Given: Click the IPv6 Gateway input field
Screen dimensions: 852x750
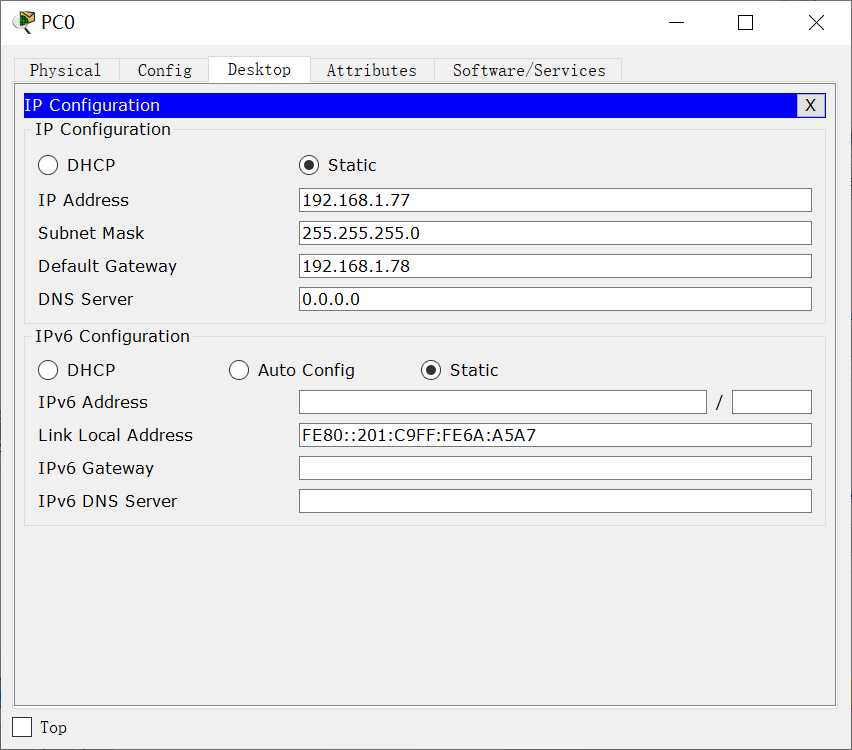Looking at the screenshot, I should (x=555, y=468).
